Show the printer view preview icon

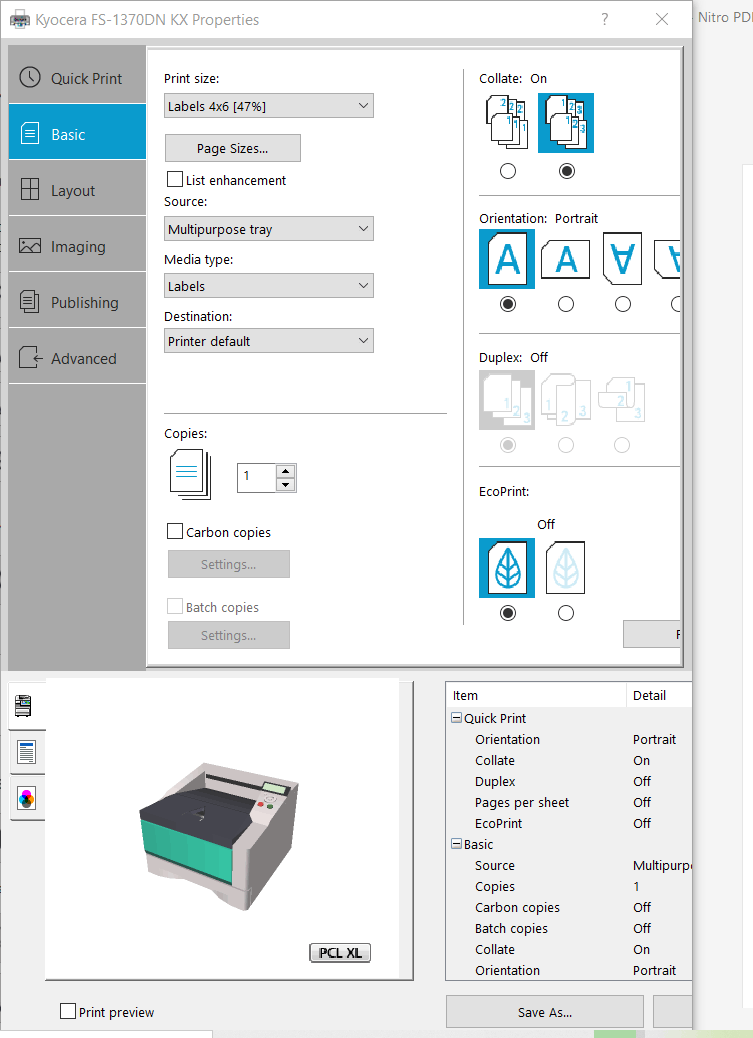point(25,706)
